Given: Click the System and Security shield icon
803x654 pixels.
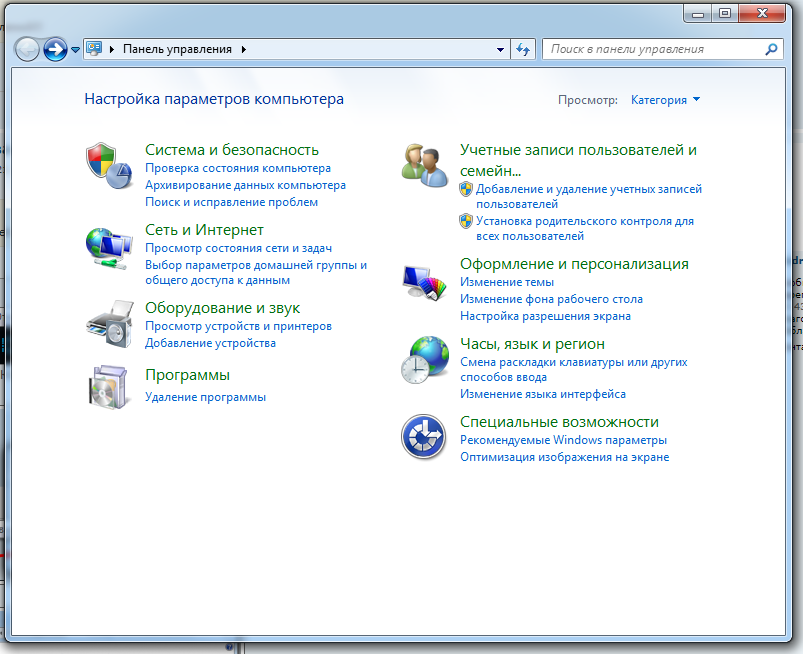Looking at the screenshot, I should pyautogui.click(x=110, y=166).
